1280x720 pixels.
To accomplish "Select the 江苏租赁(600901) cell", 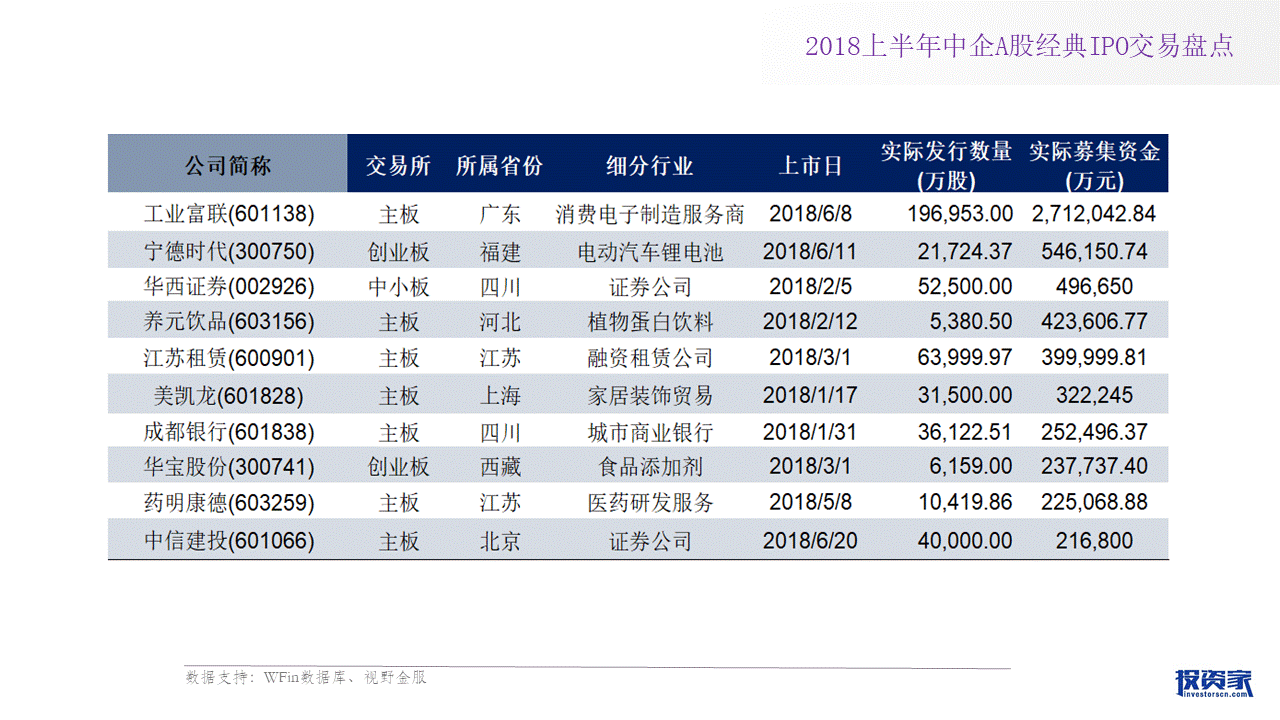I will point(229,358).
